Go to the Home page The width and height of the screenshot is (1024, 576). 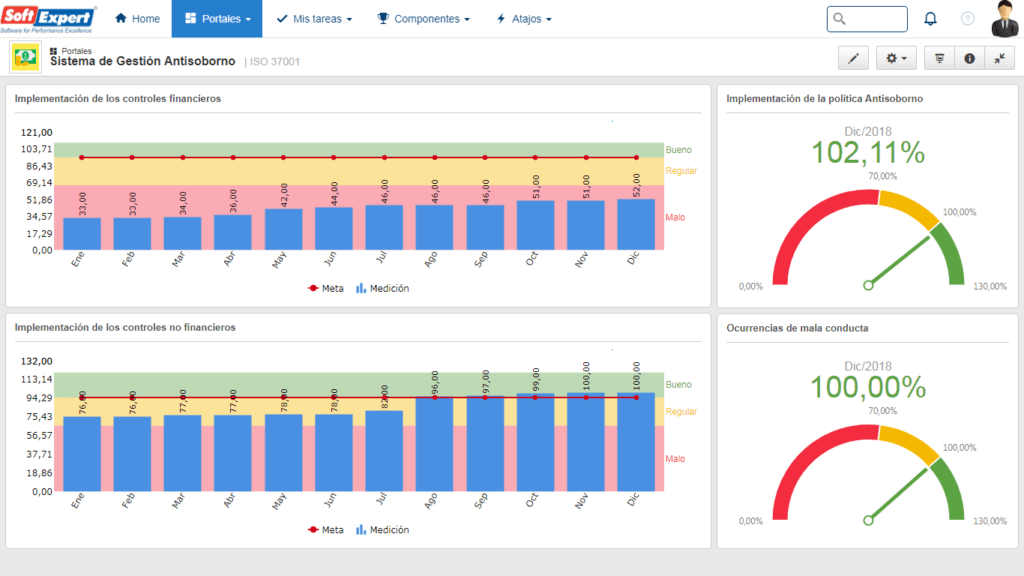(137, 19)
